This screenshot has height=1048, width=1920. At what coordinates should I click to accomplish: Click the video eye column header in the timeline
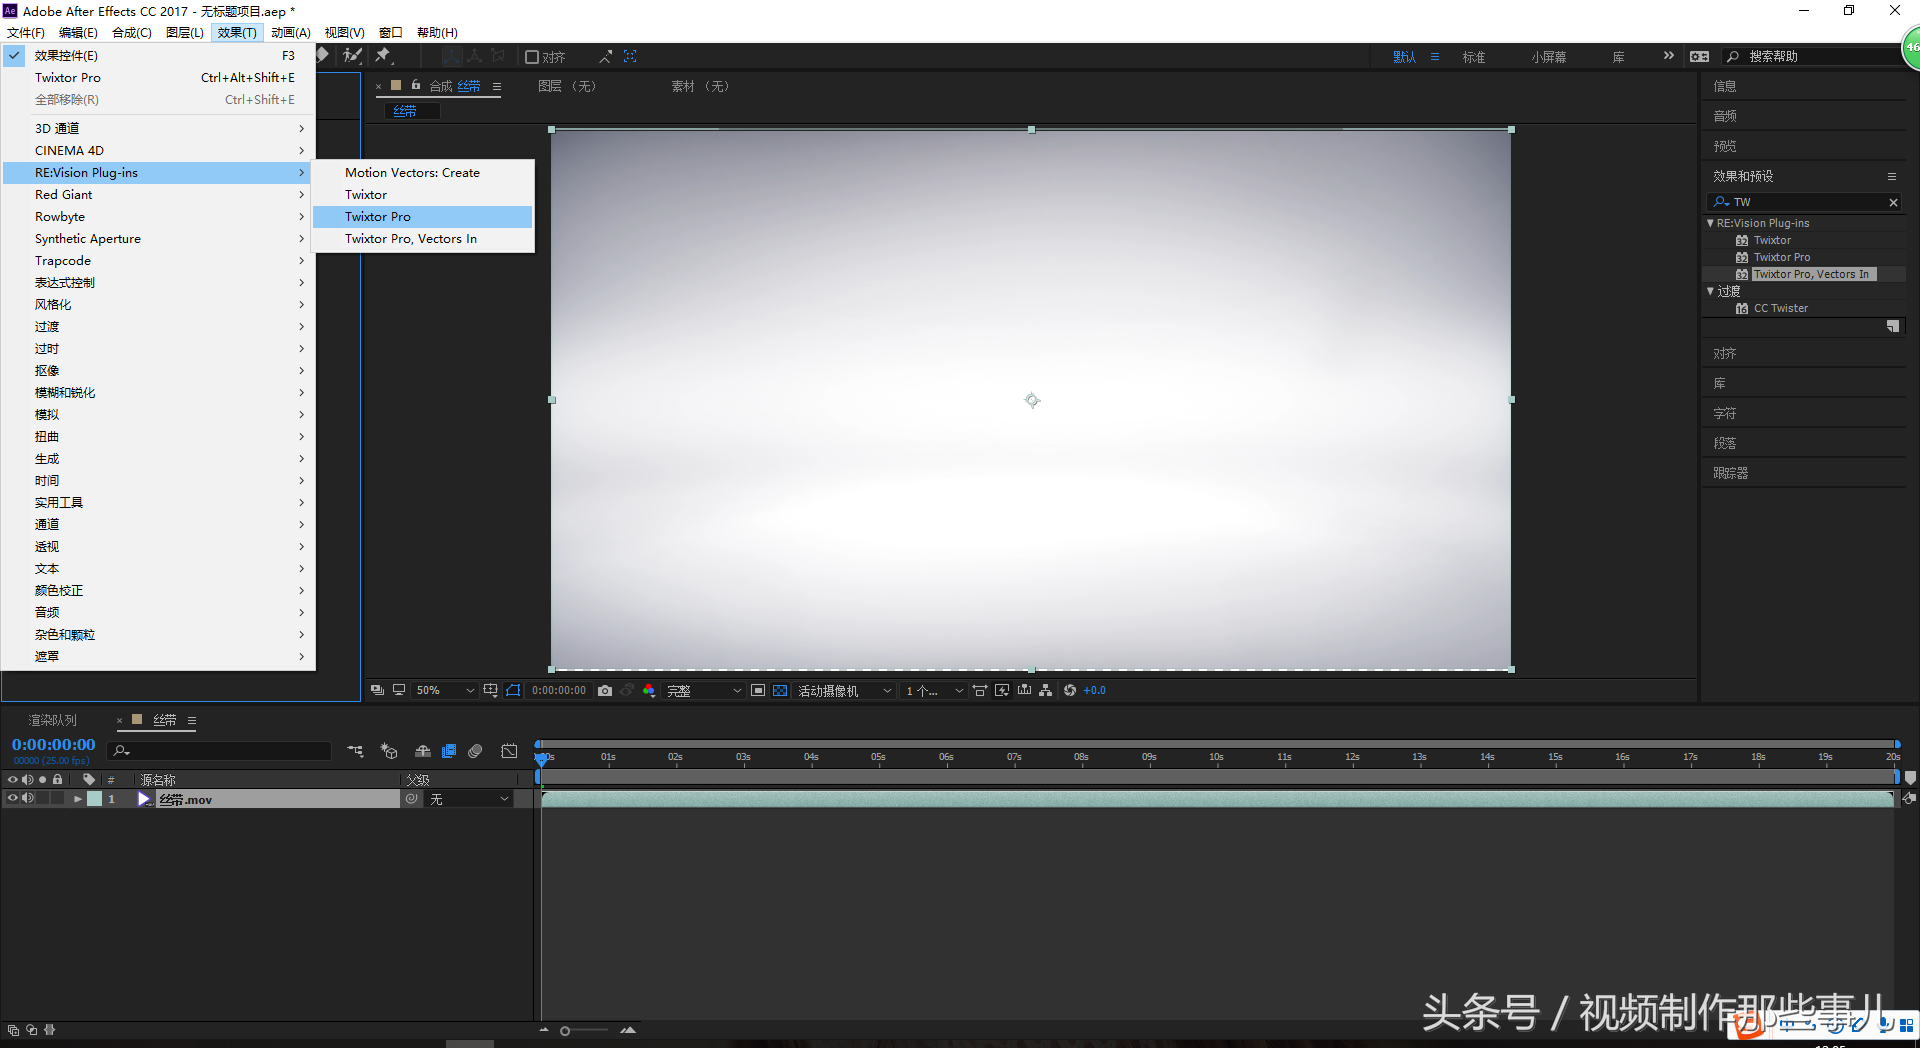pyautogui.click(x=13, y=779)
